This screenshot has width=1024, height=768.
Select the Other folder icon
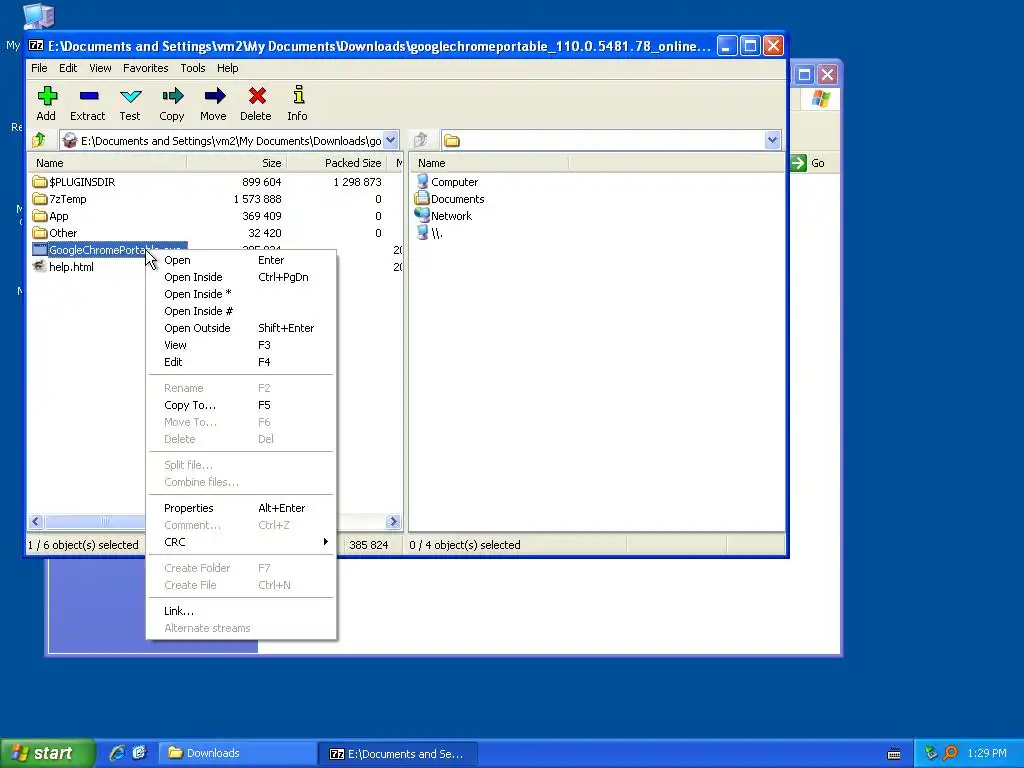[40, 232]
